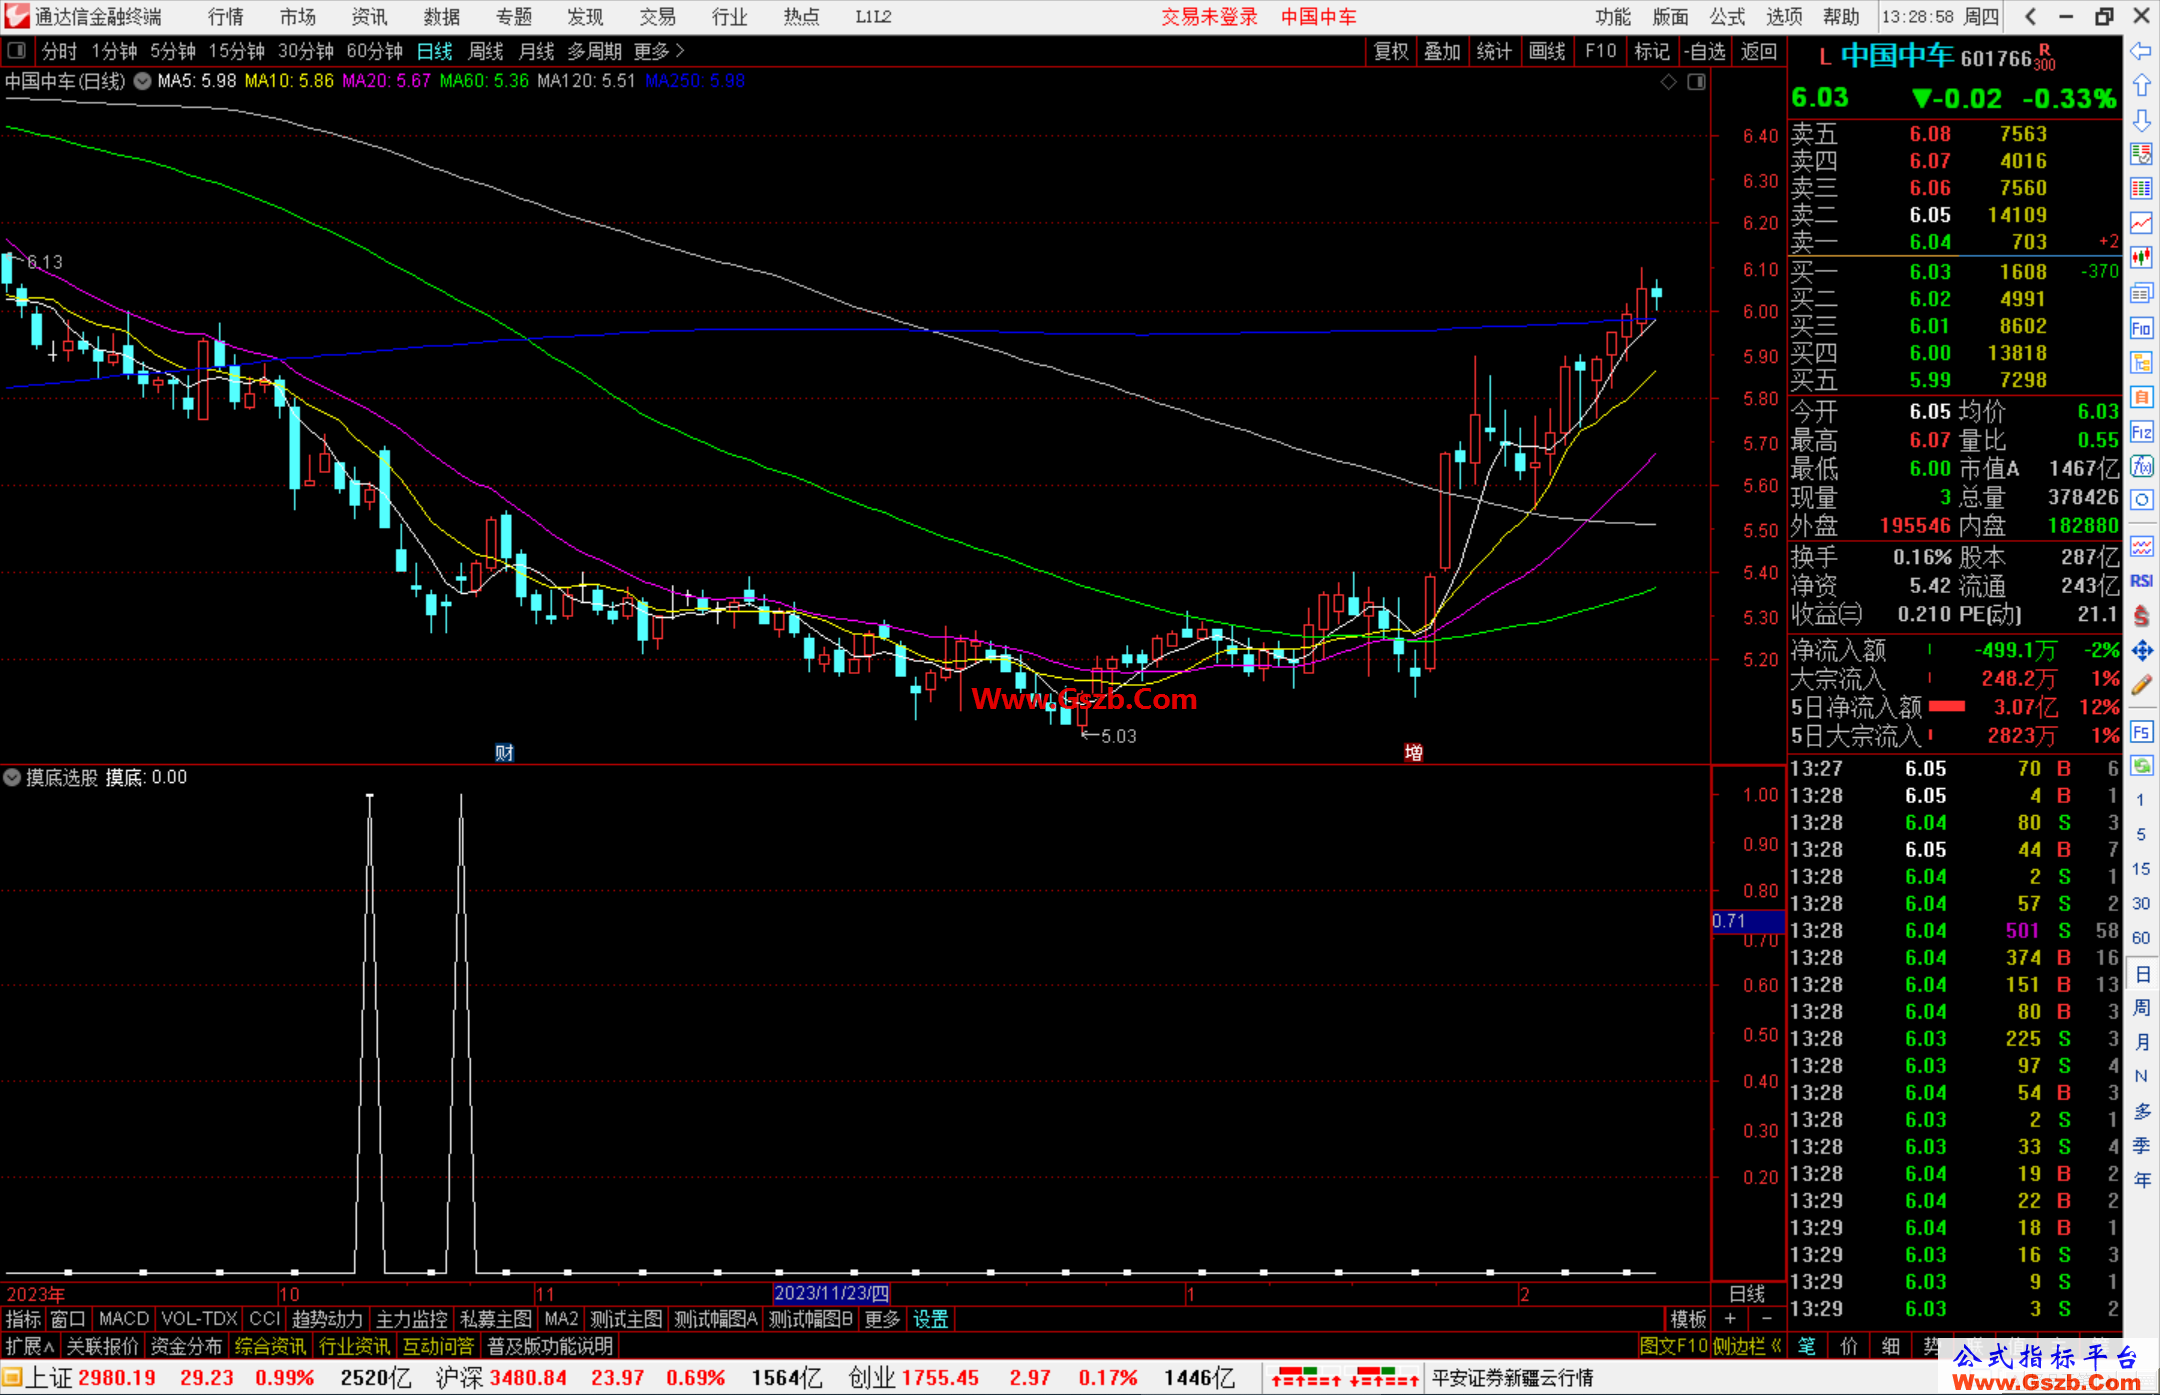Open the 资讯 menu
The width and height of the screenshot is (2160, 1395).
[369, 17]
